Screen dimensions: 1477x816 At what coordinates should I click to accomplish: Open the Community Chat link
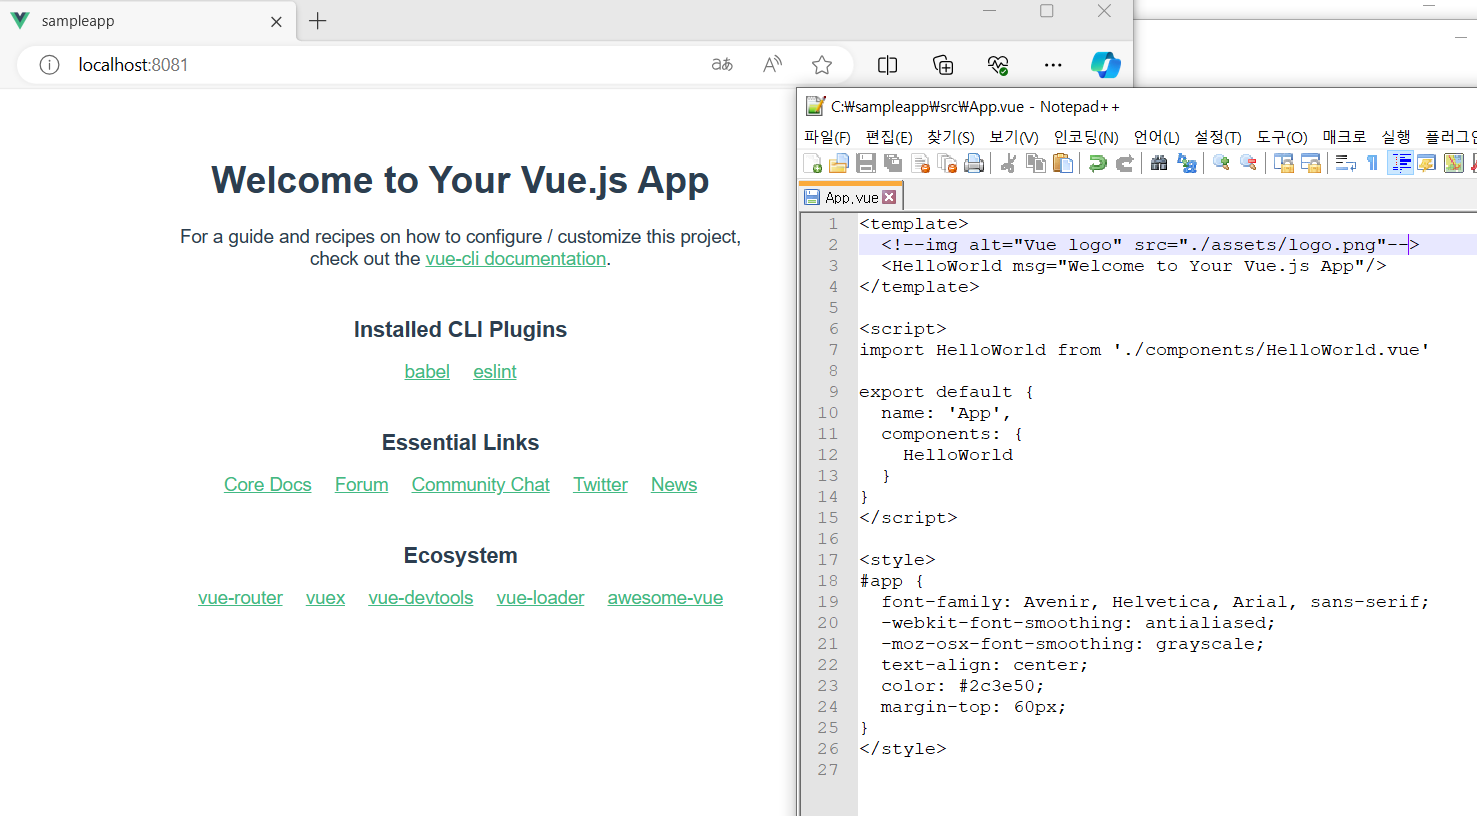tap(481, 485)
